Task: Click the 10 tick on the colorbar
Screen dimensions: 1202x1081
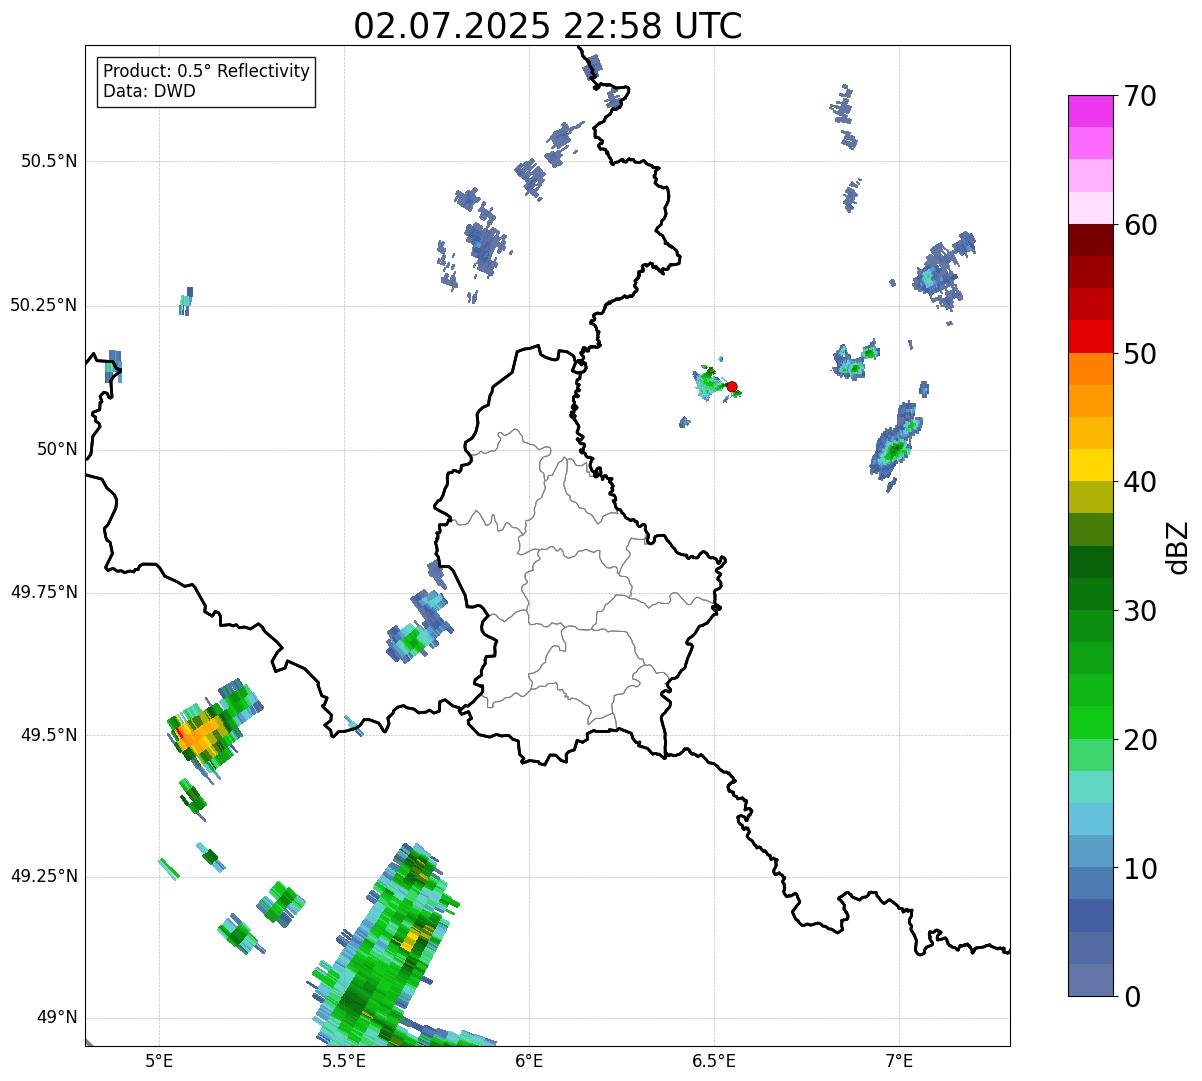Action: (1140, 869)
